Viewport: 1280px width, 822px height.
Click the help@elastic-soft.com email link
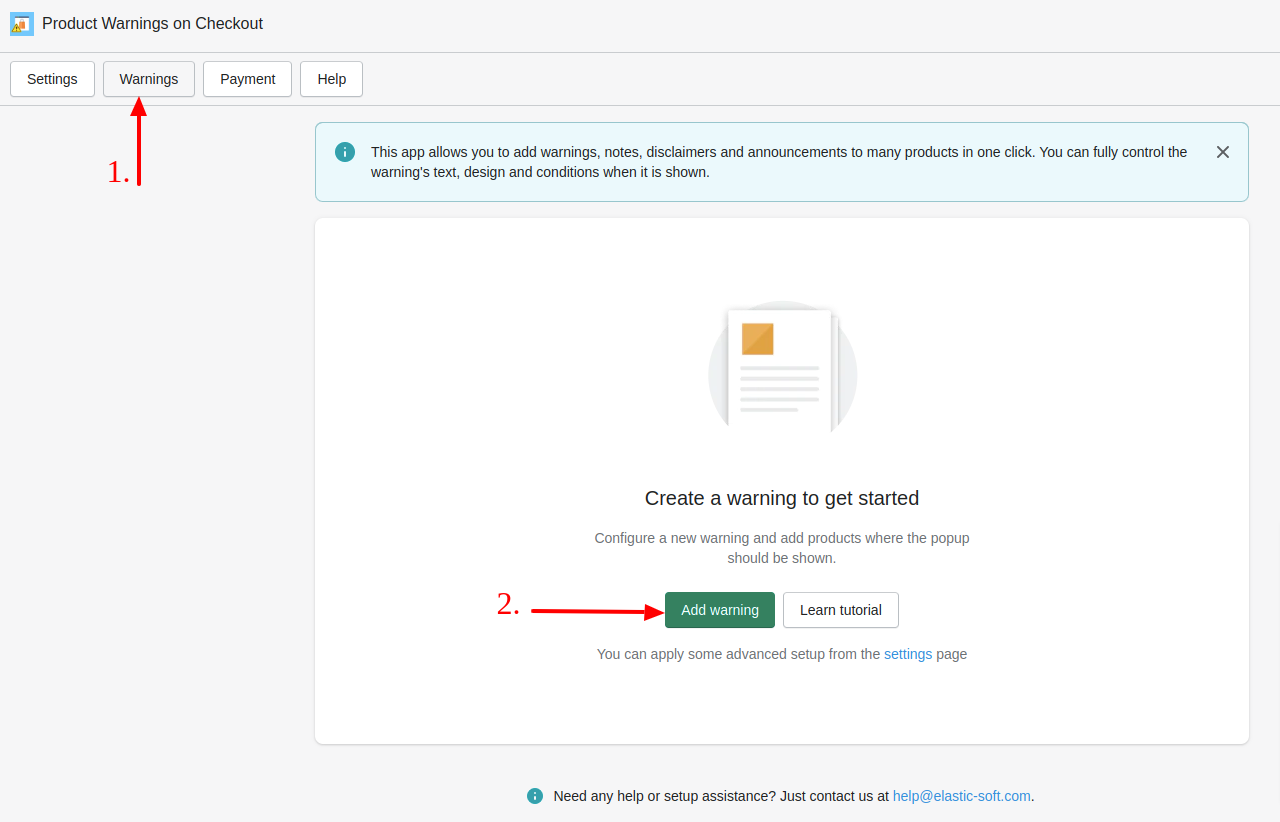962,796
